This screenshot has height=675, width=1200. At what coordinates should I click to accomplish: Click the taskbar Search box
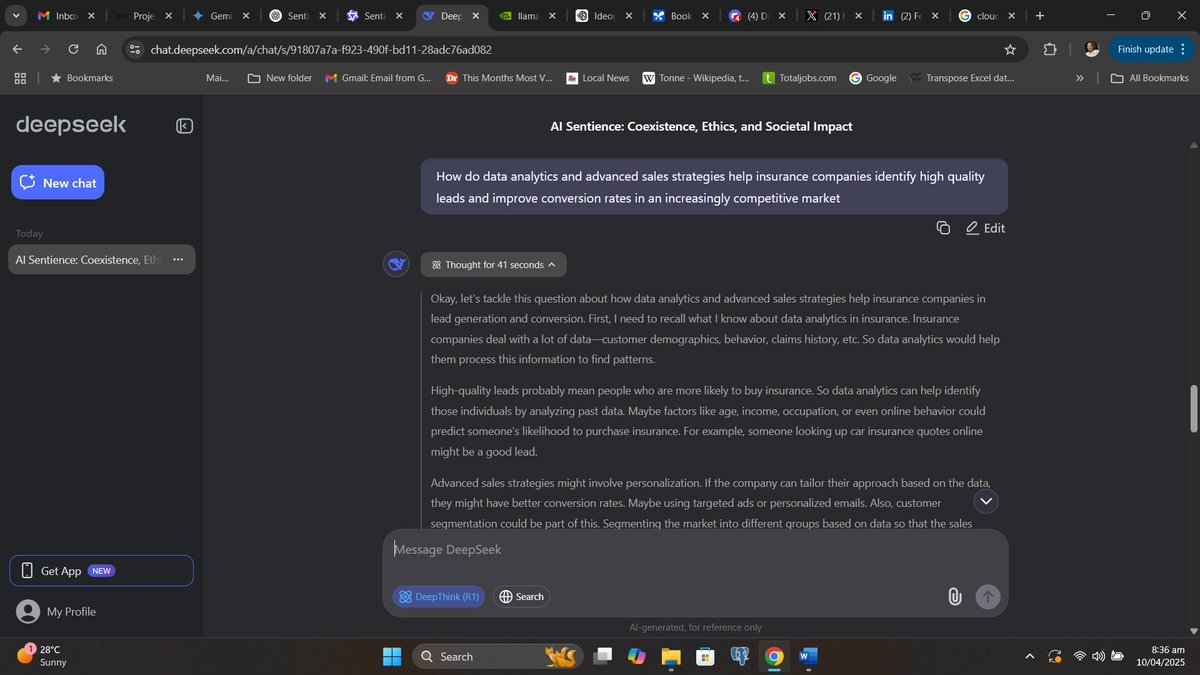point(496,656)
